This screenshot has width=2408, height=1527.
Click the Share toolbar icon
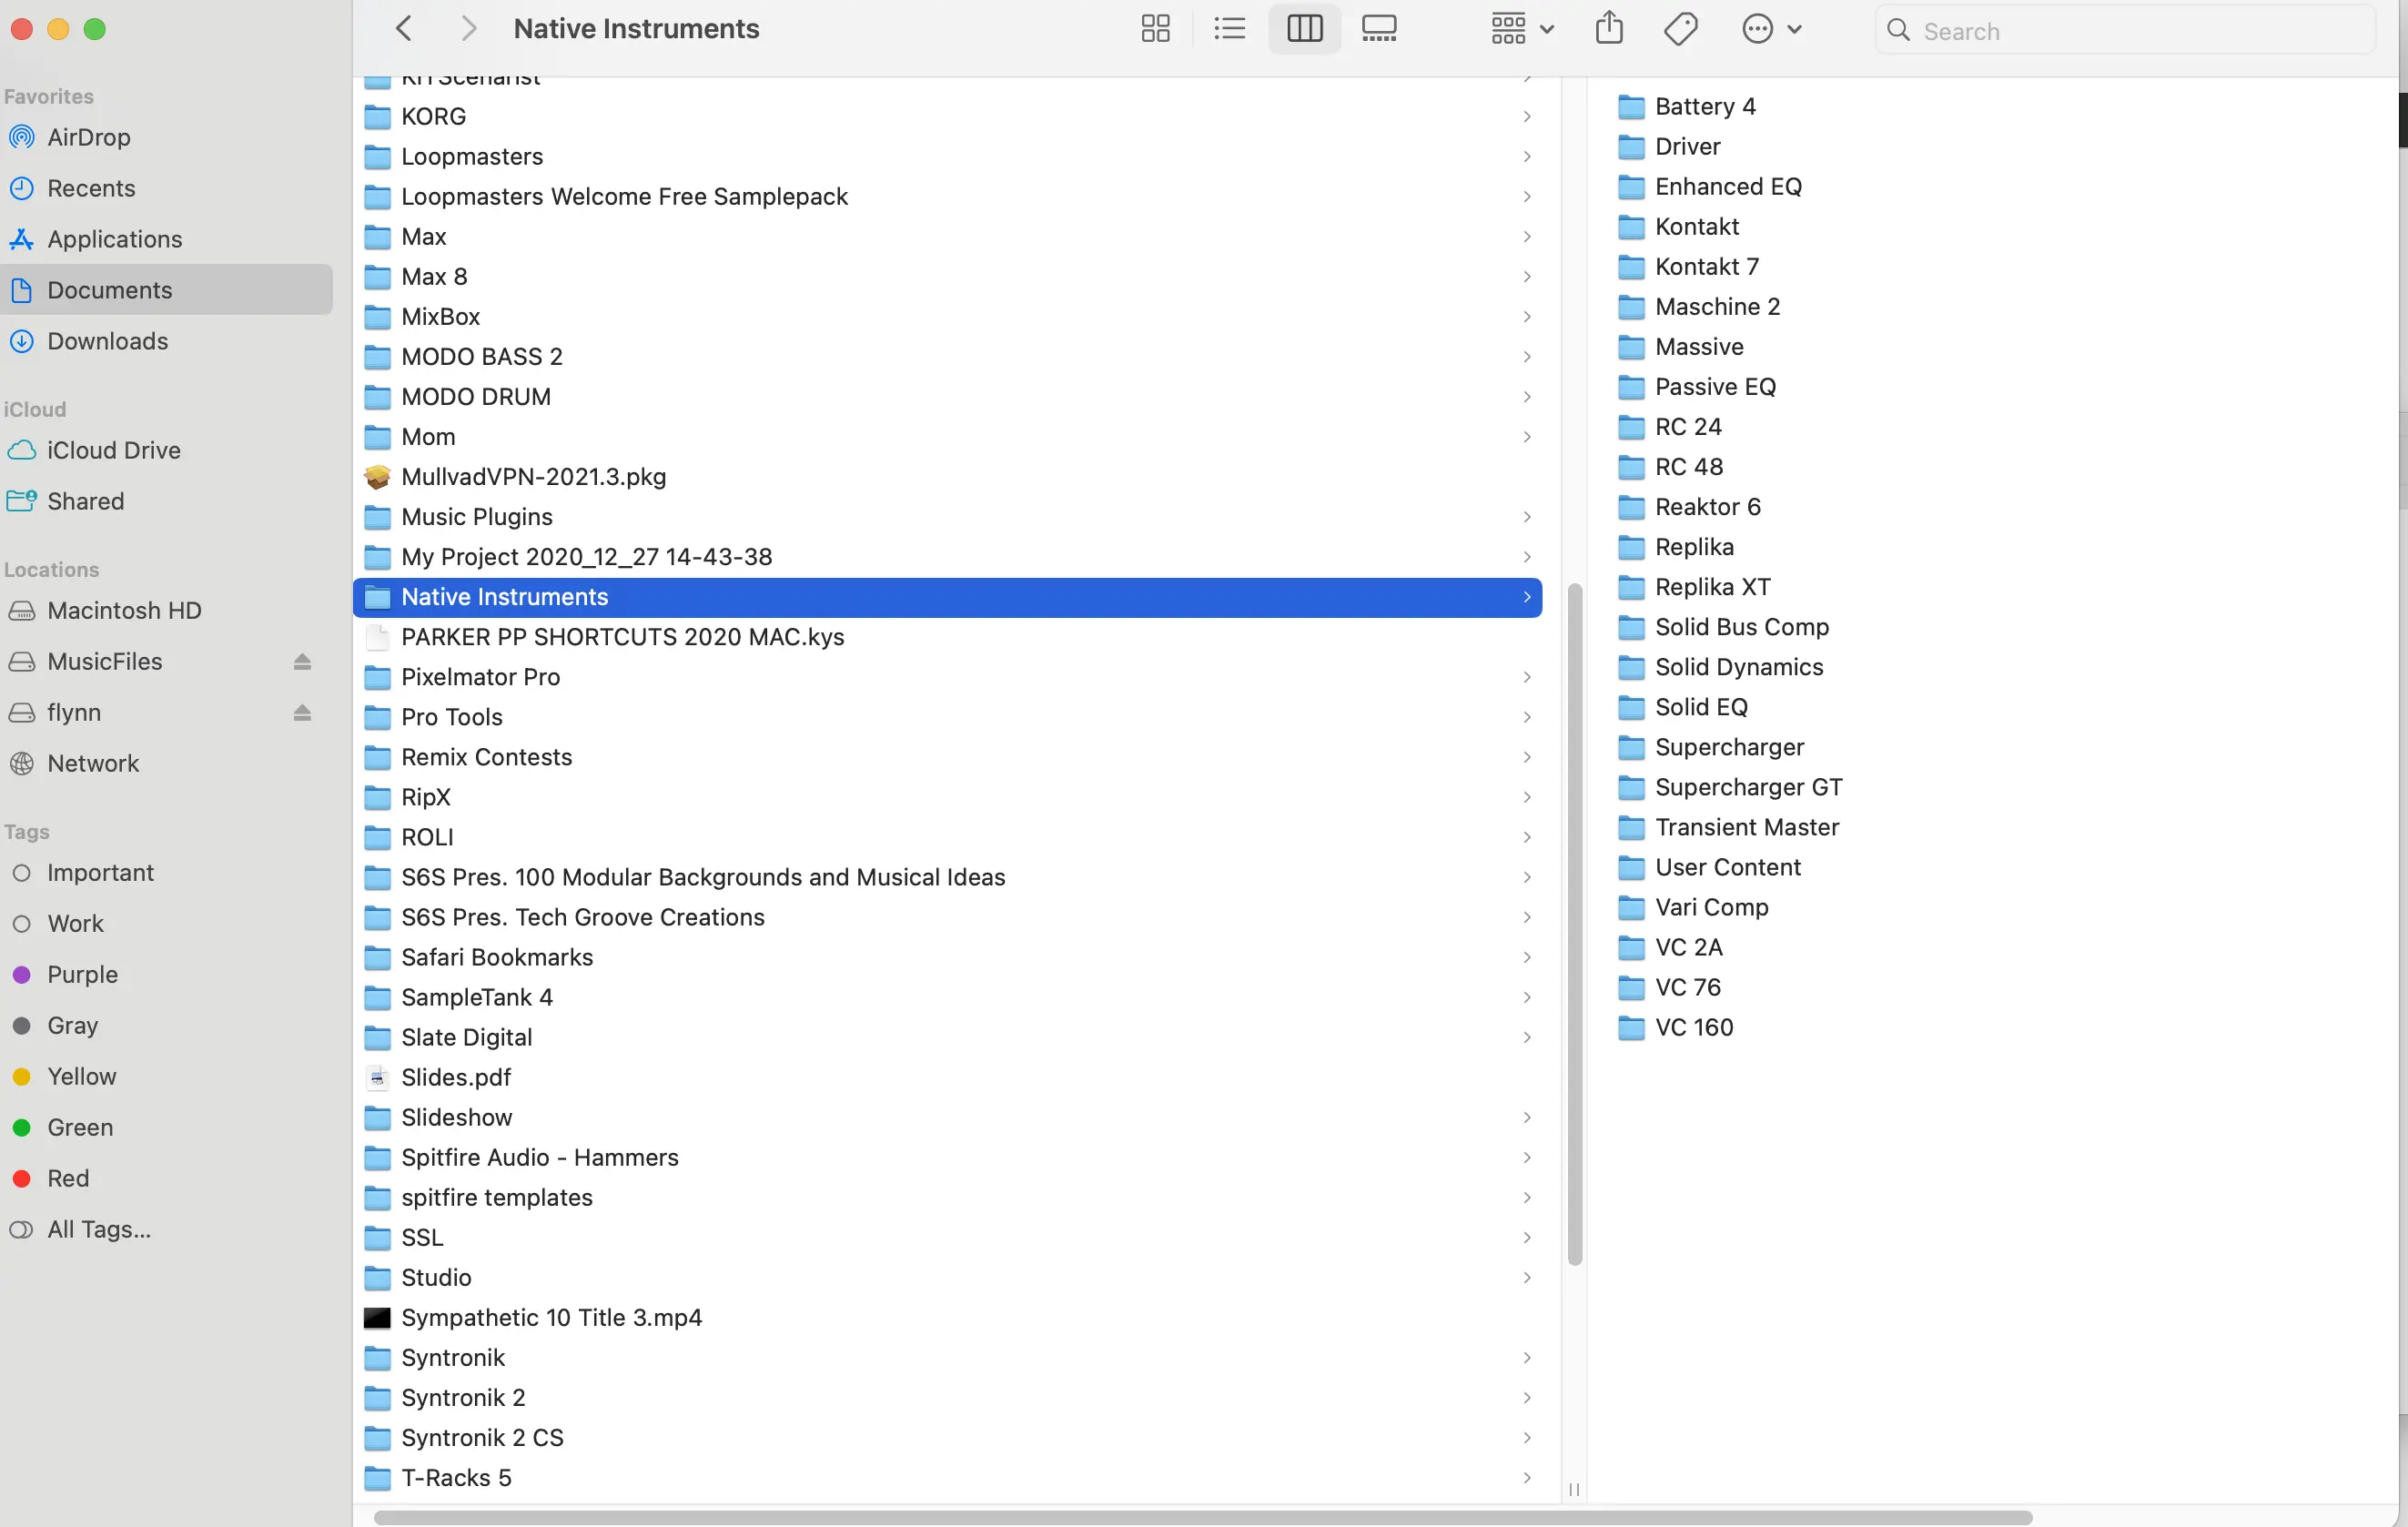(x=1608, y=29)
